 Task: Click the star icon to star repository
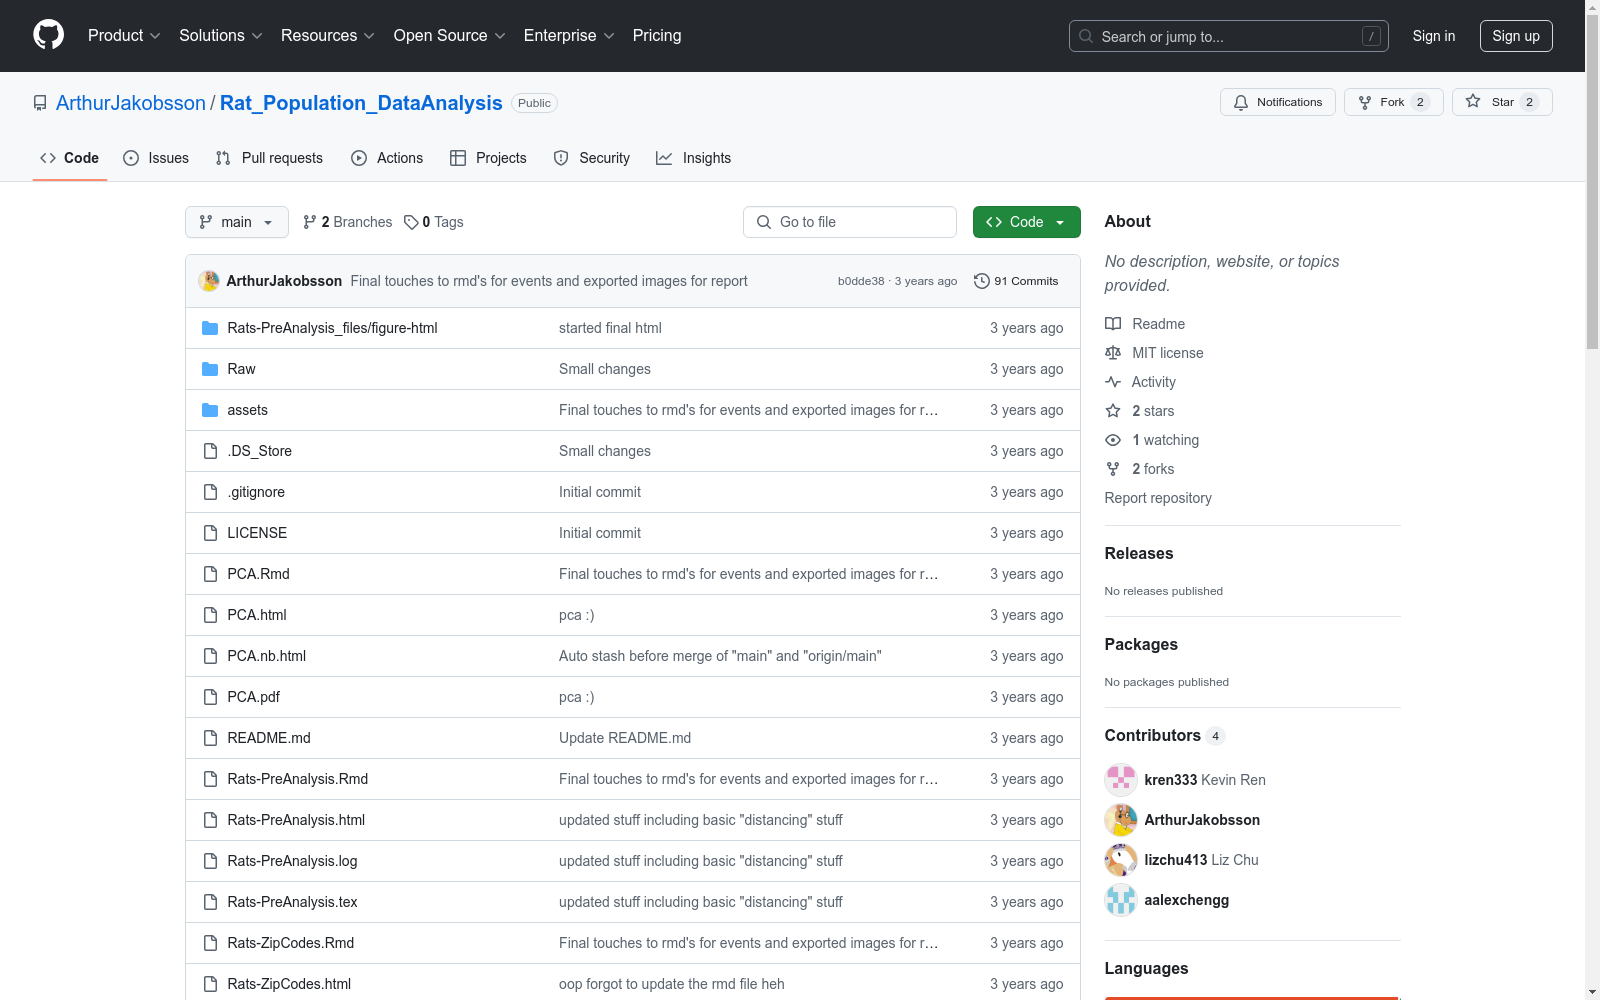click(x=1473, y=101)
